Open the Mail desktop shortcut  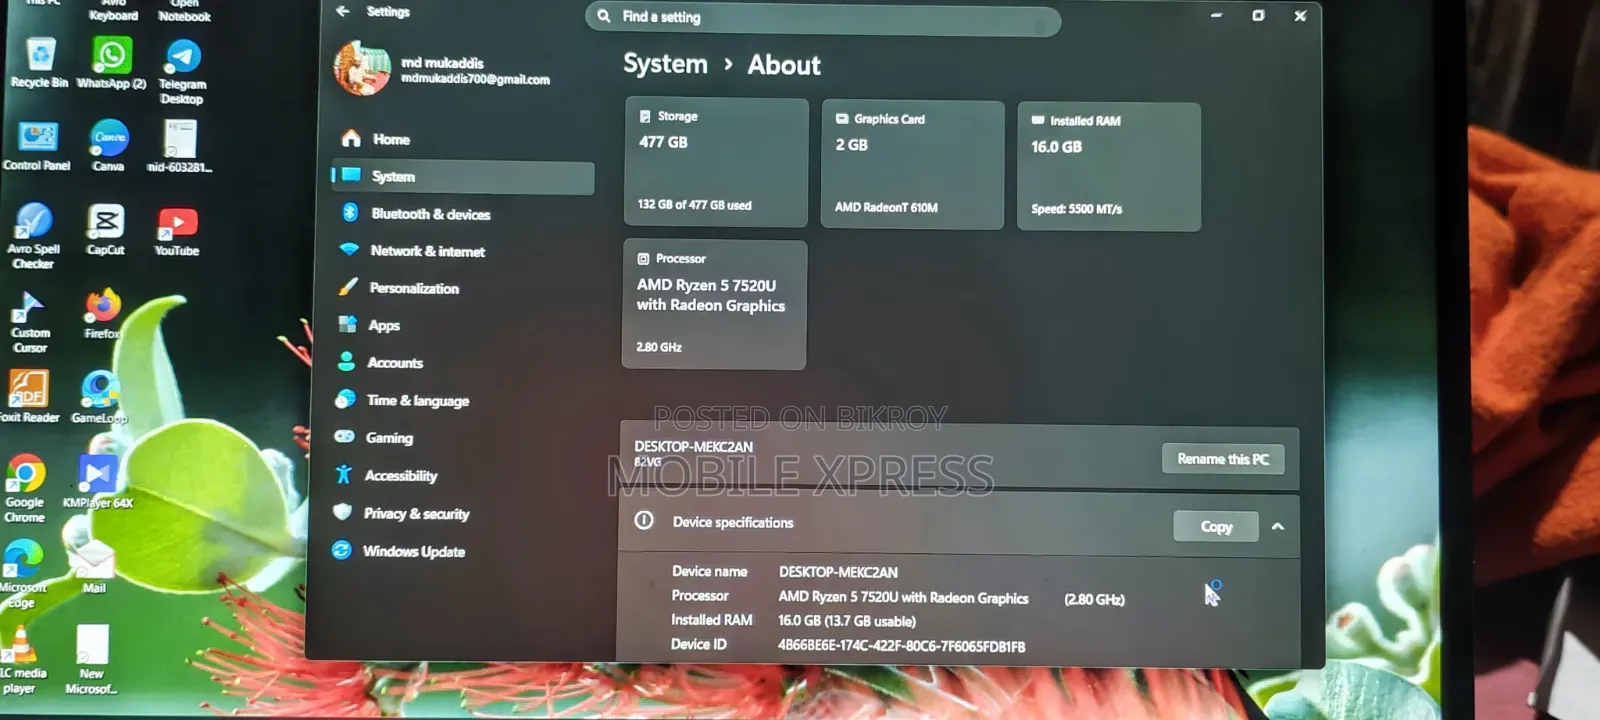click(94, 567)
